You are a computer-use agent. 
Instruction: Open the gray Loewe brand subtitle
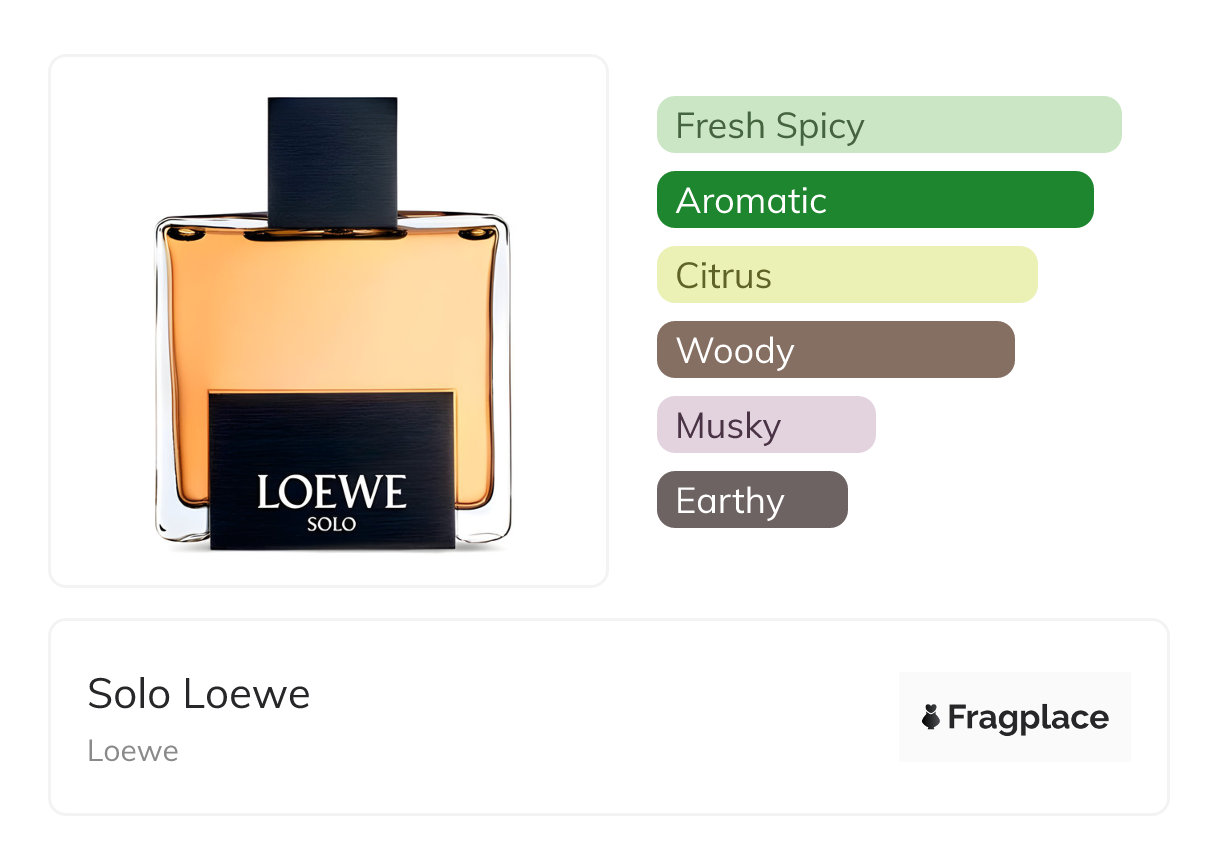(x=133, y=751)
